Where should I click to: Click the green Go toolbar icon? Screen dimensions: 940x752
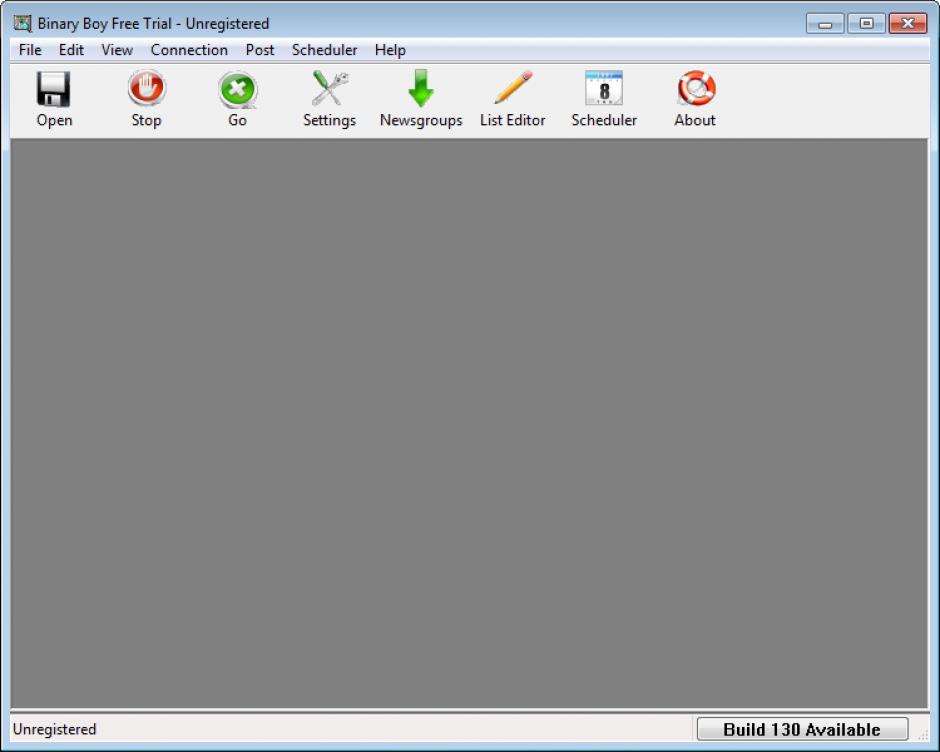tap(237, 89)
